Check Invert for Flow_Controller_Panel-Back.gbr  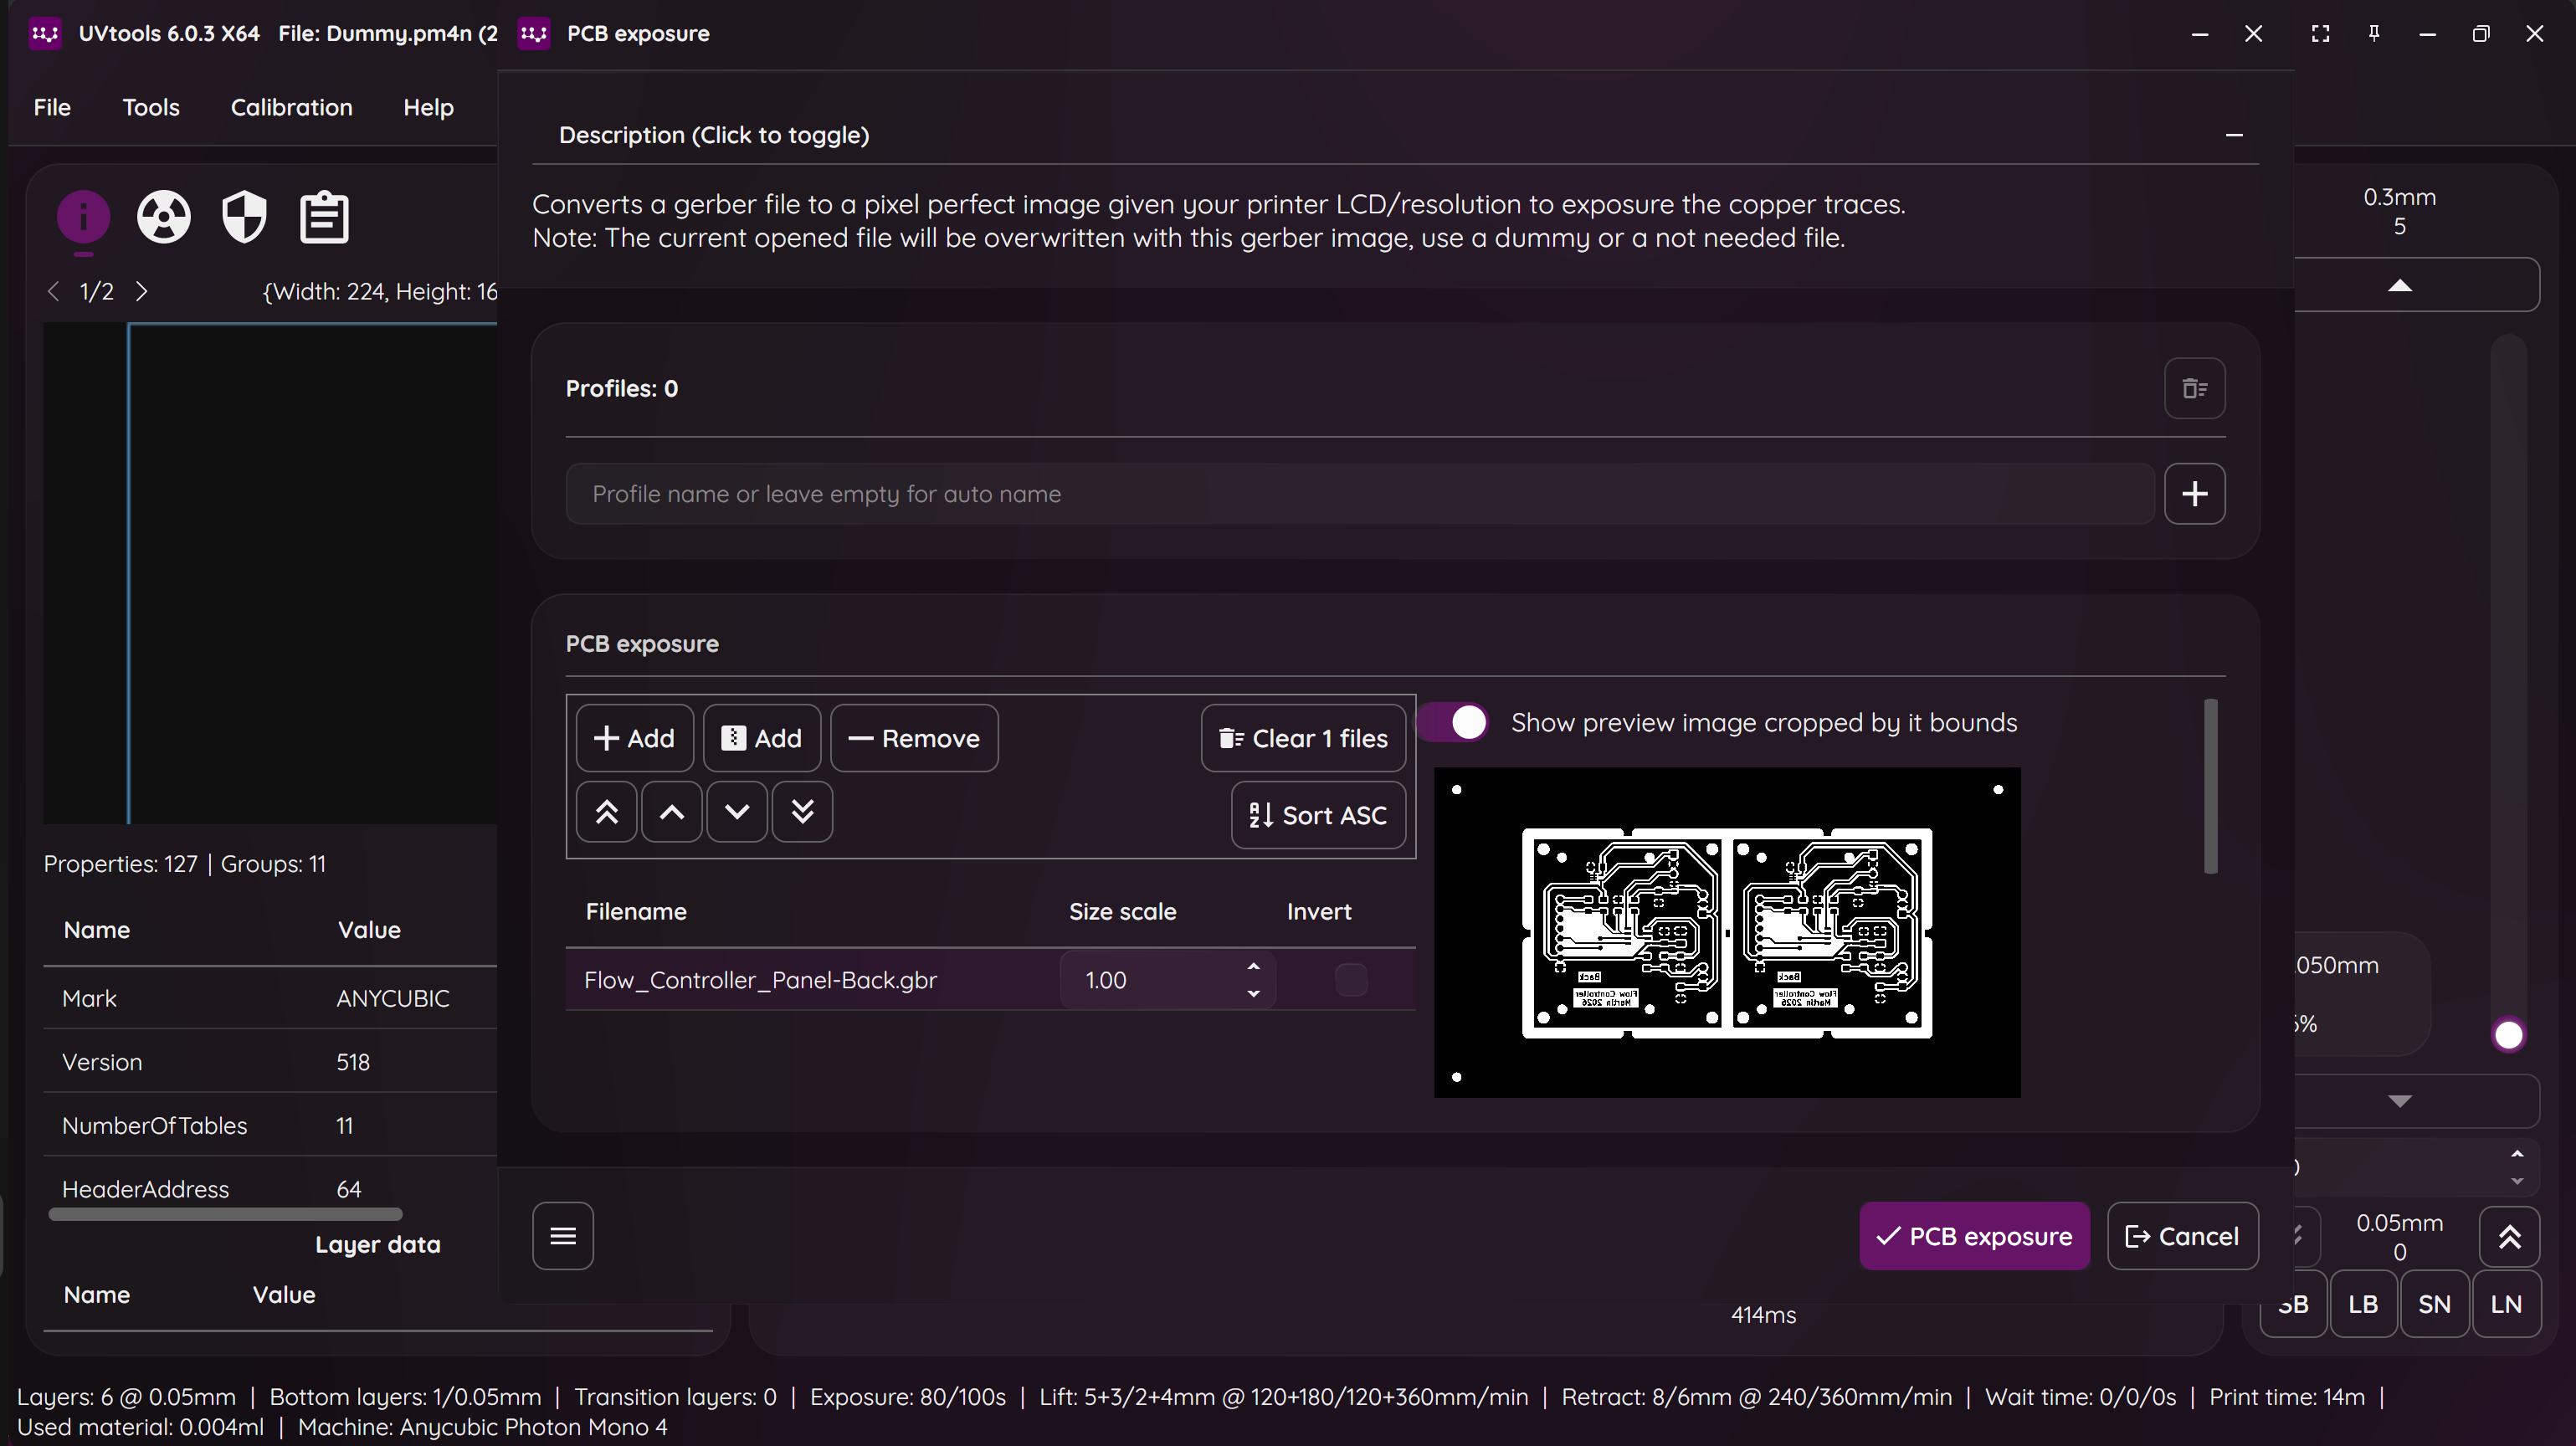(x=1351, y=980)
